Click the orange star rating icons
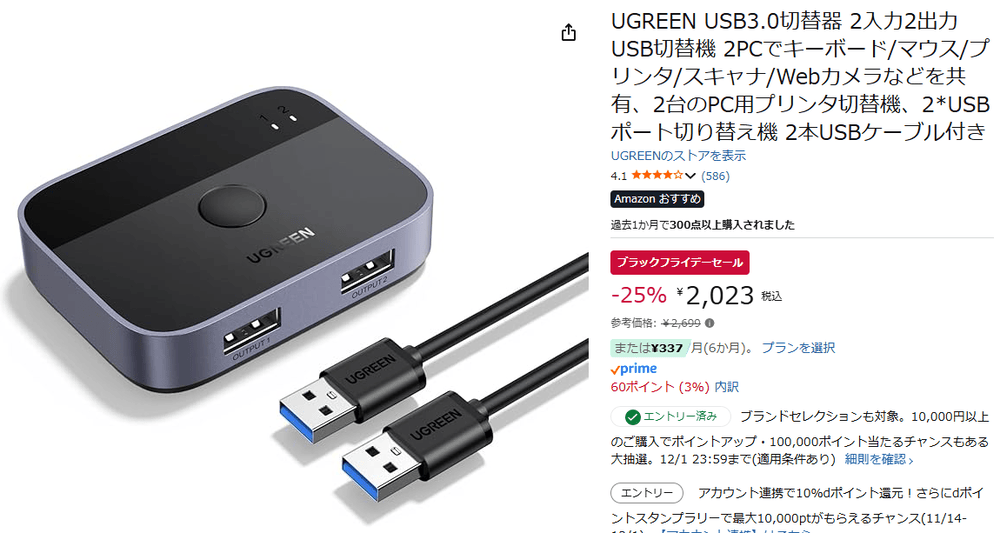Screen dimensions: 1000x533 [x=658, y=175]
